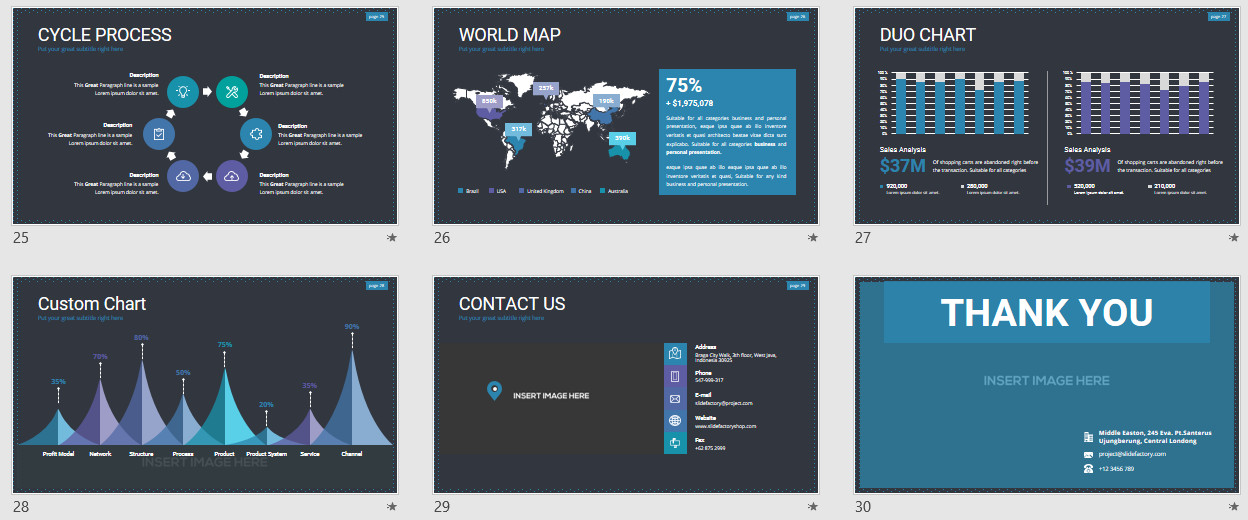Click the building icon on Thank You slide
Image resolution: width=1248 pixels, height=520 pixels.
pyautogui.click(x=1088, y=437)
